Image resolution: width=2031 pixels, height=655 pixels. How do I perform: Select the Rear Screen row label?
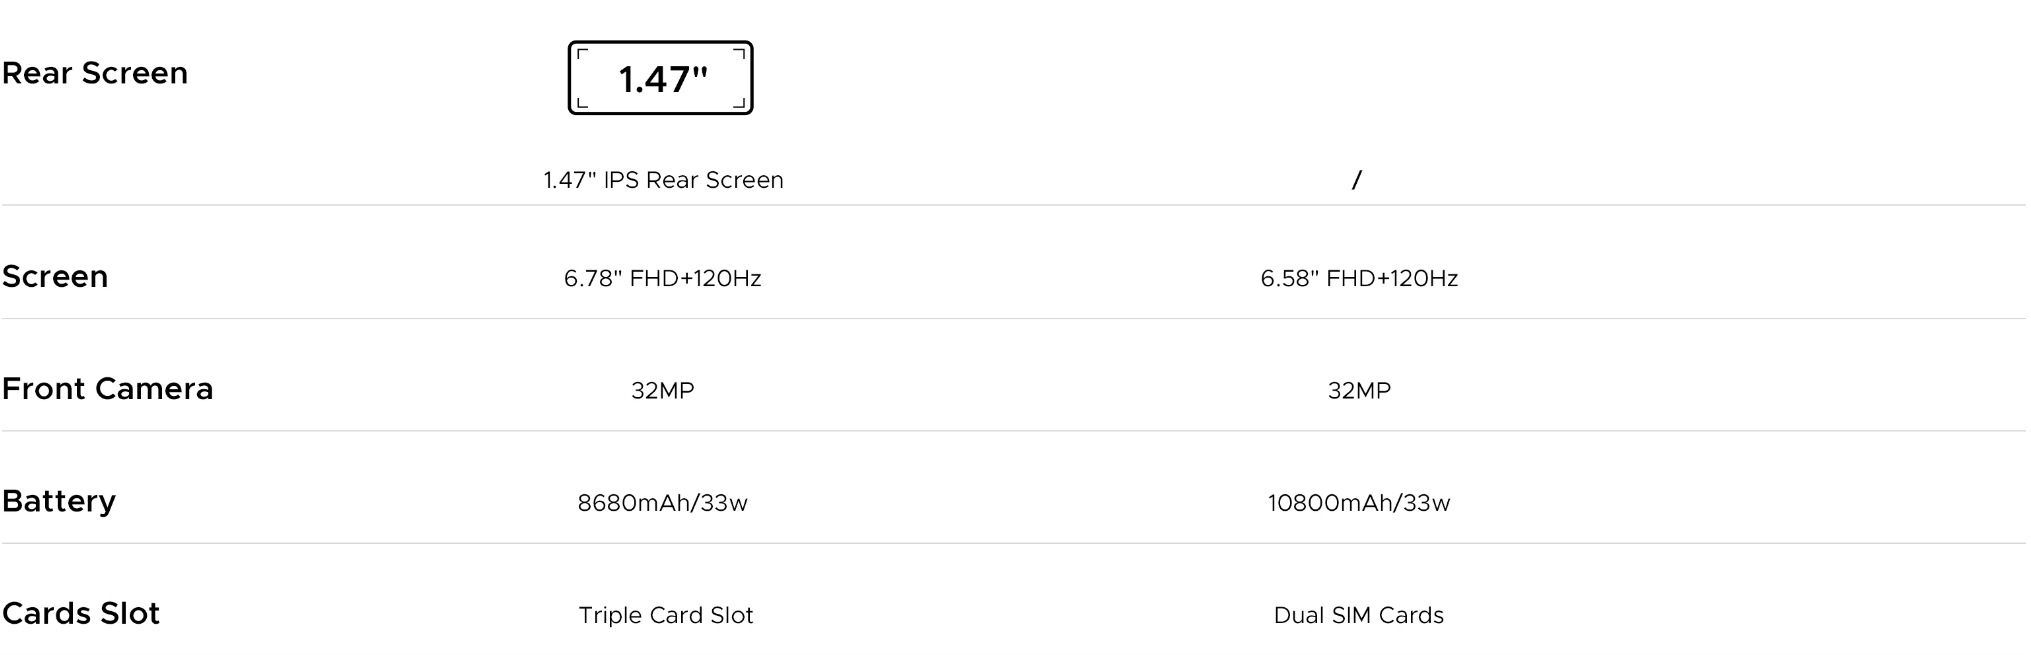95,73
